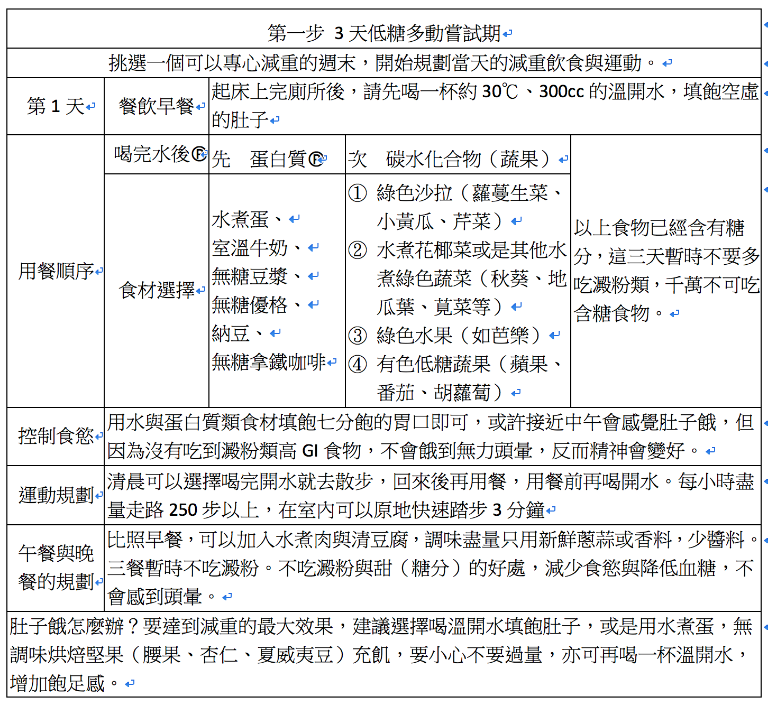Click the note starting with 以上食物已經含有糖分

665,270
